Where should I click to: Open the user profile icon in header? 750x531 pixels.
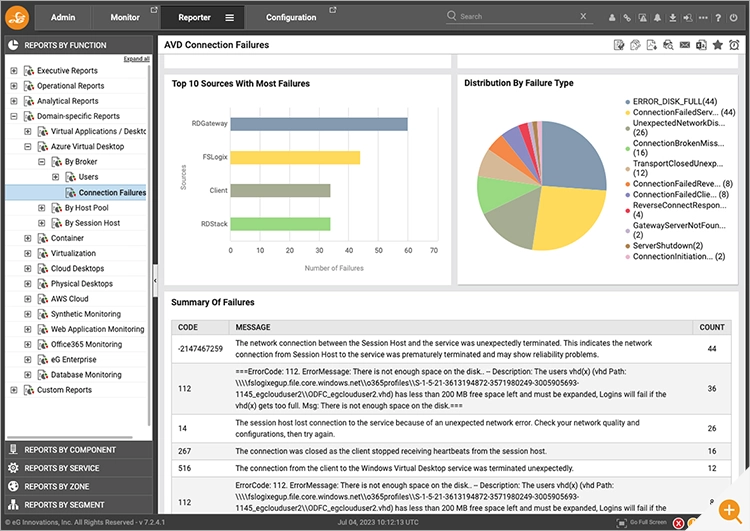pyautogui.click(x=612, y=18)
